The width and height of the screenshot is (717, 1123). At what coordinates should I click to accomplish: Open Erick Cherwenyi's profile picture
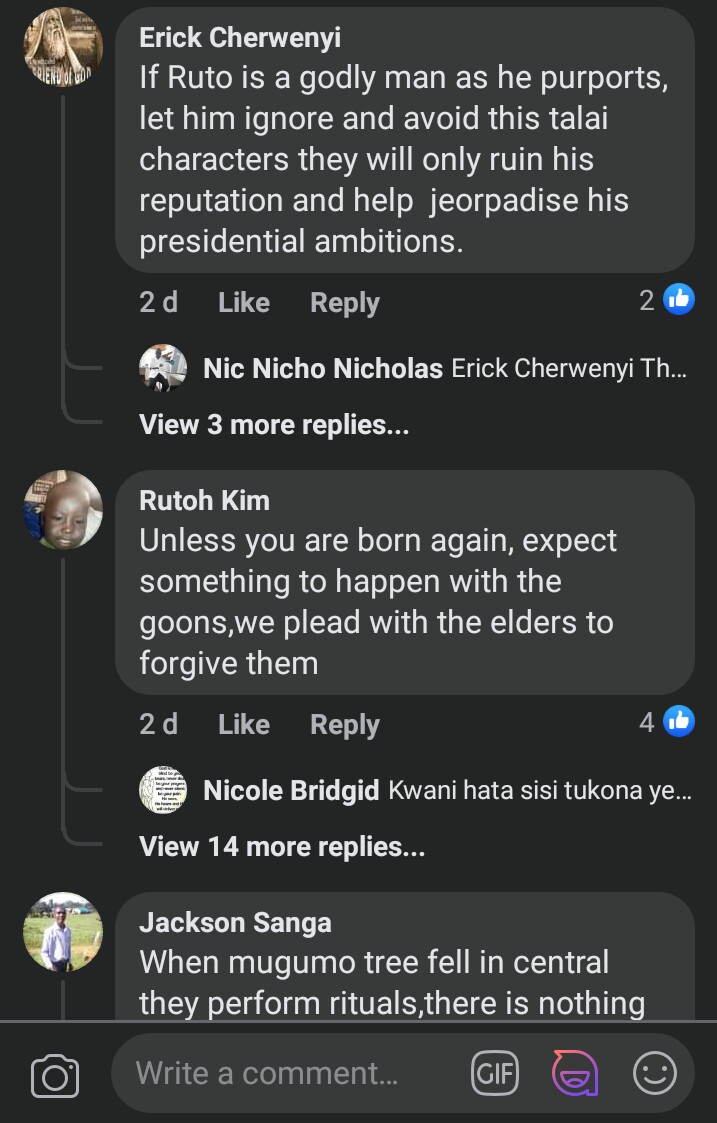63,47
